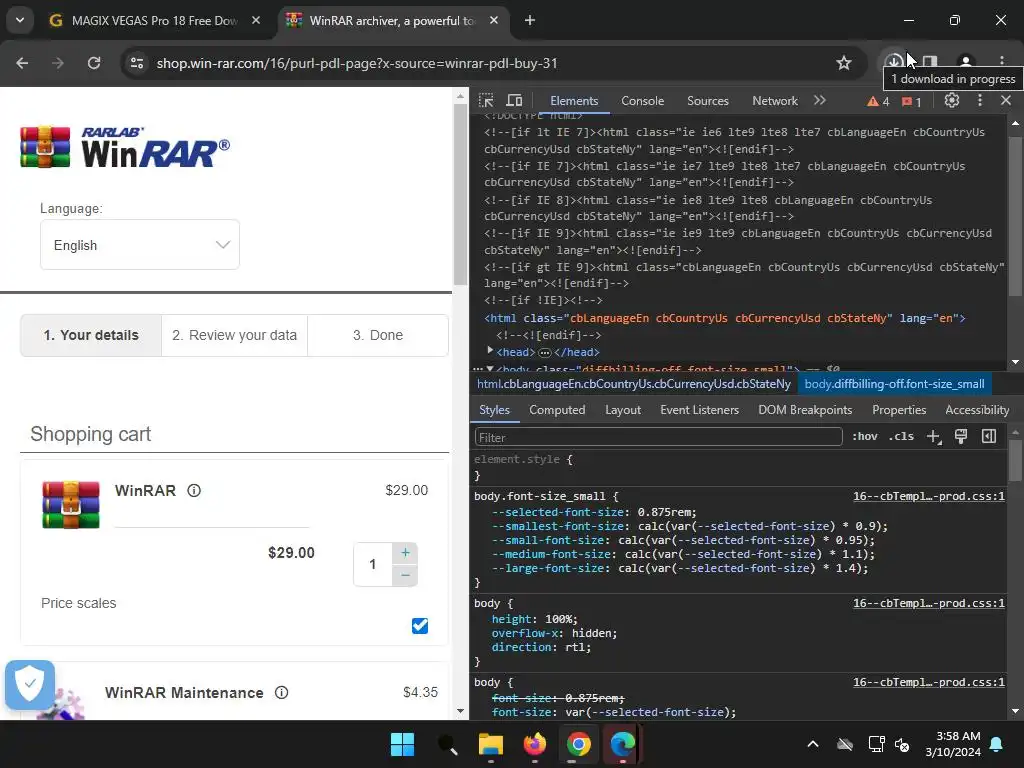Close the MAGIX VEGAS Pro tab
Image resolution: width=1024 pixels, height=768 pixels.
256,20
